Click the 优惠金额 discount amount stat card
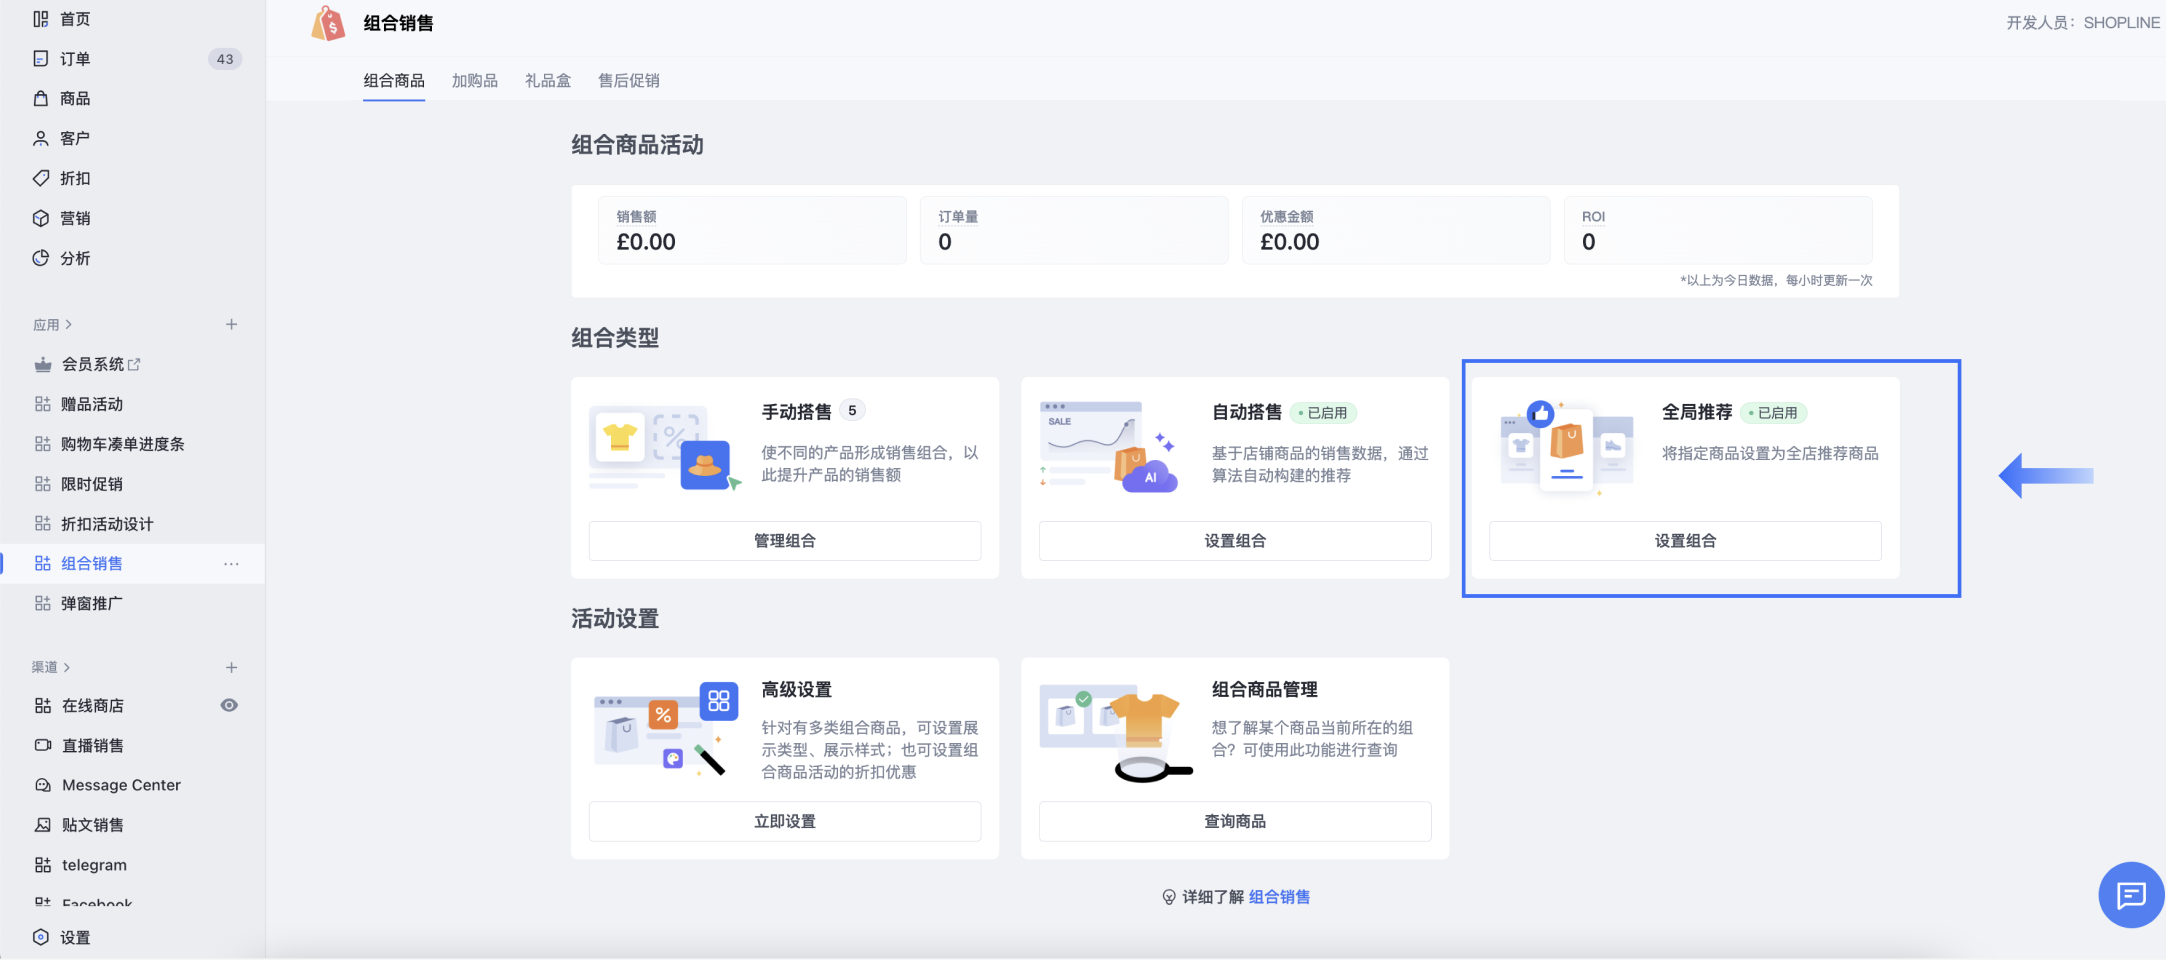Viewport: 2166px width, 960px height. coord(1396,230)
